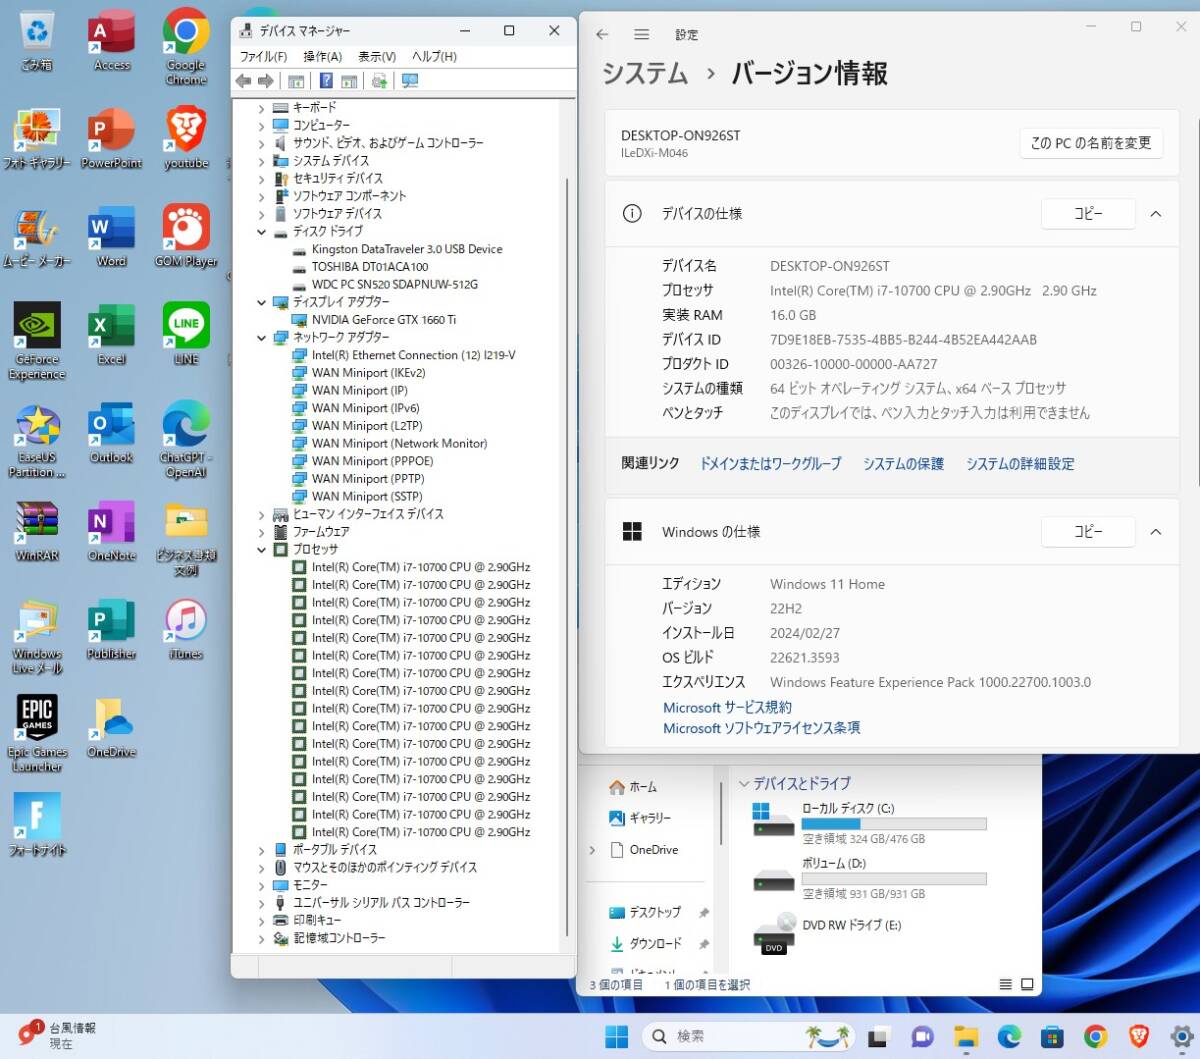Scan for hardware changes via monitor icon
Image resolution: width=1200 pixels, height=1059 pixels.
pos(409,81)
